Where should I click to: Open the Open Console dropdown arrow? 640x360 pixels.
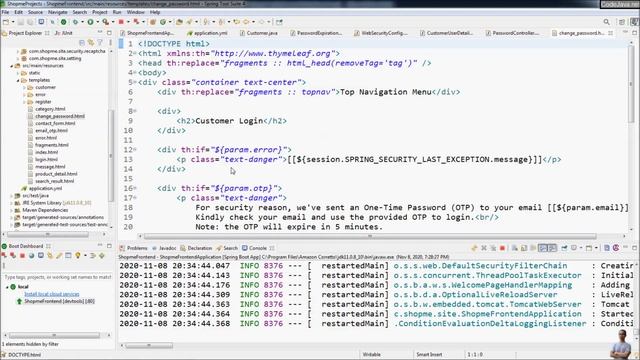point(596,248)
